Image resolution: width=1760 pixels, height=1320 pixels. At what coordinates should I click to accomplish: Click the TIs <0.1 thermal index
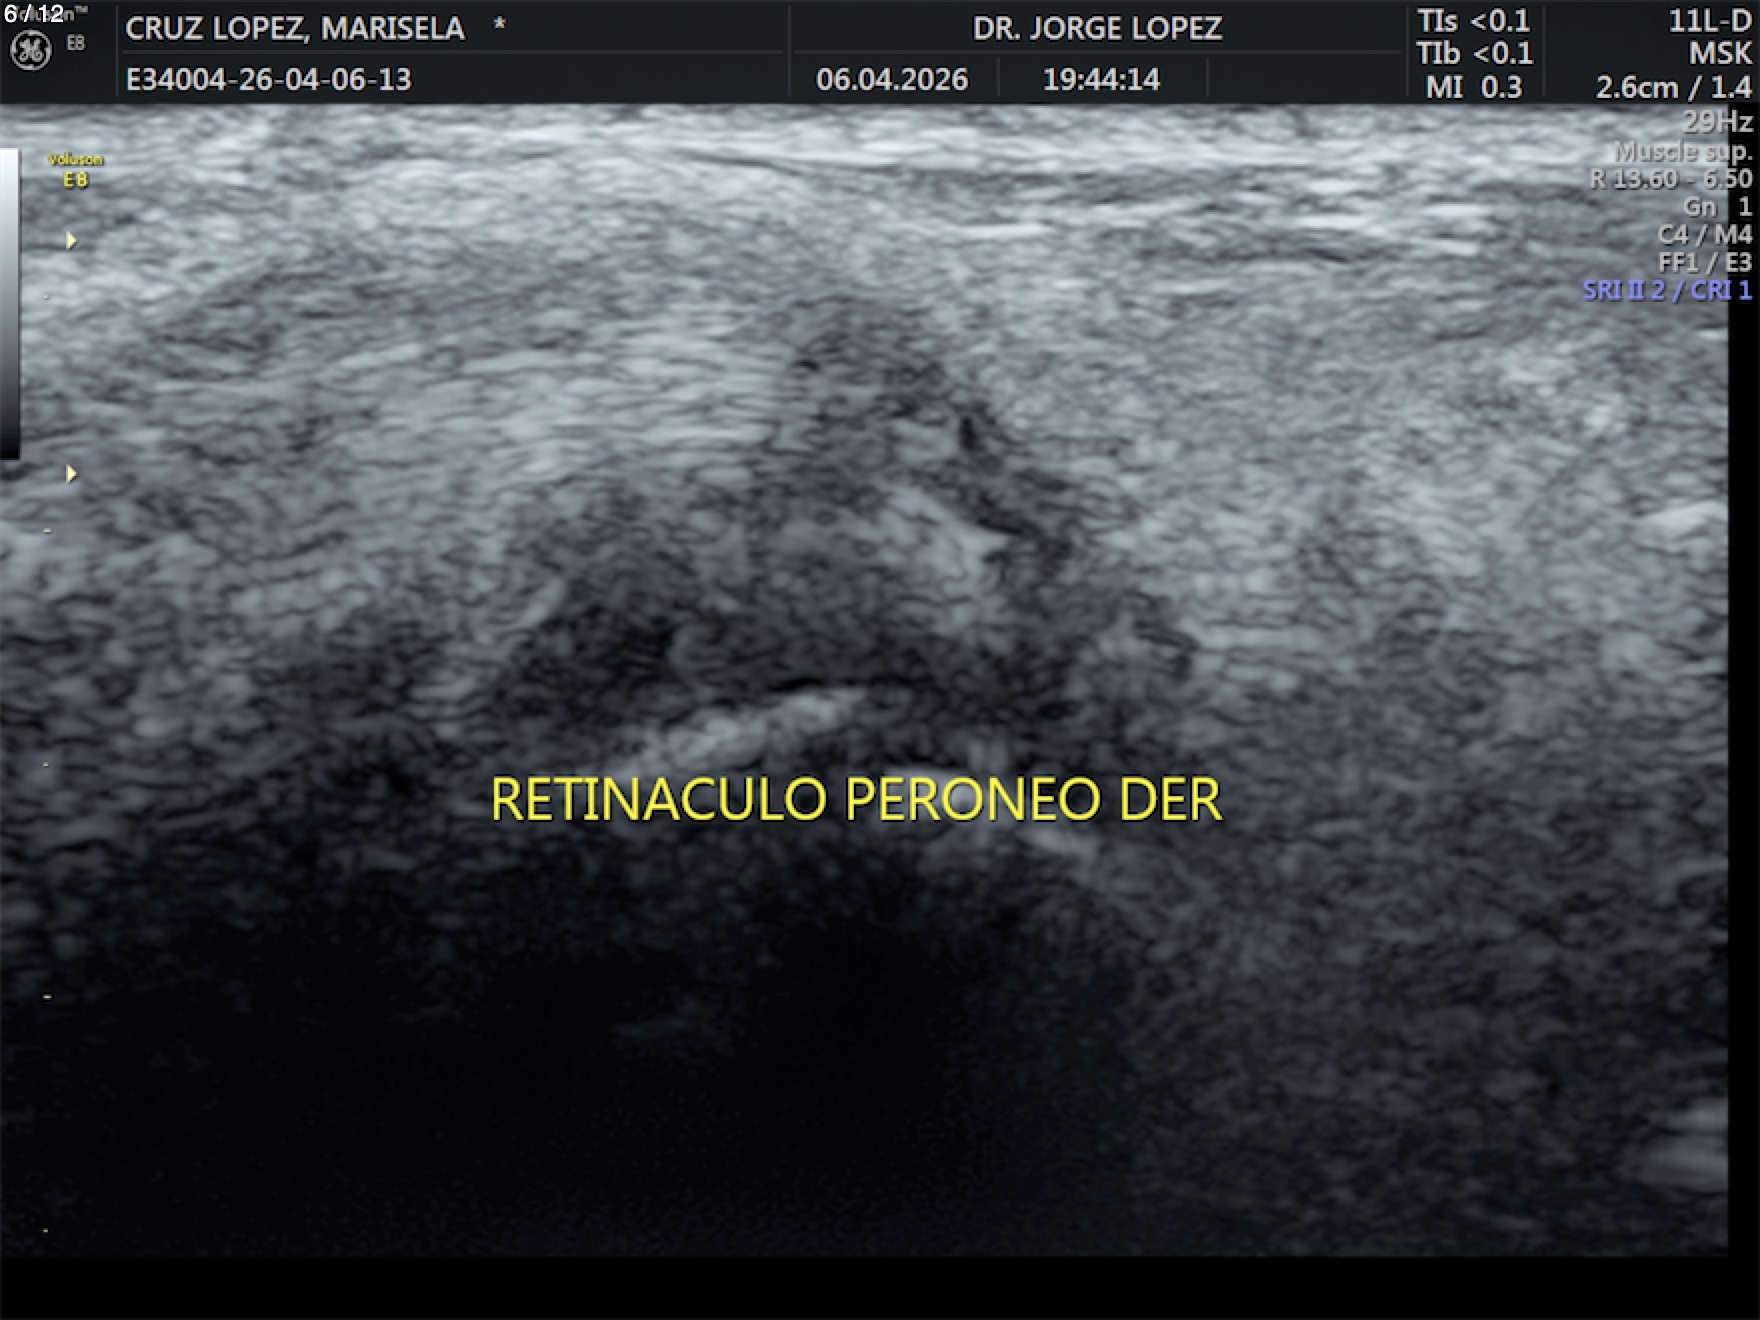tap(1473, 21)
